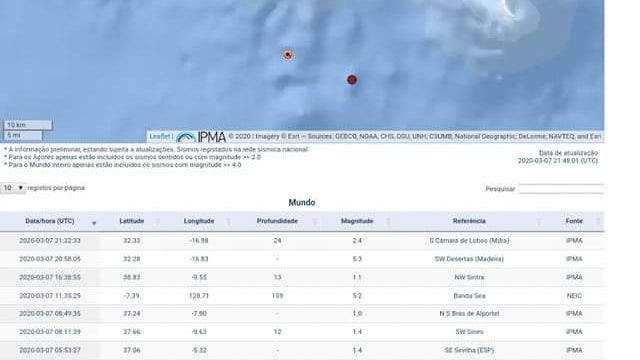The image size is (640, 360).
Task: Click the sort arrow beside Latitude
Action: click(x=158, y=221)
